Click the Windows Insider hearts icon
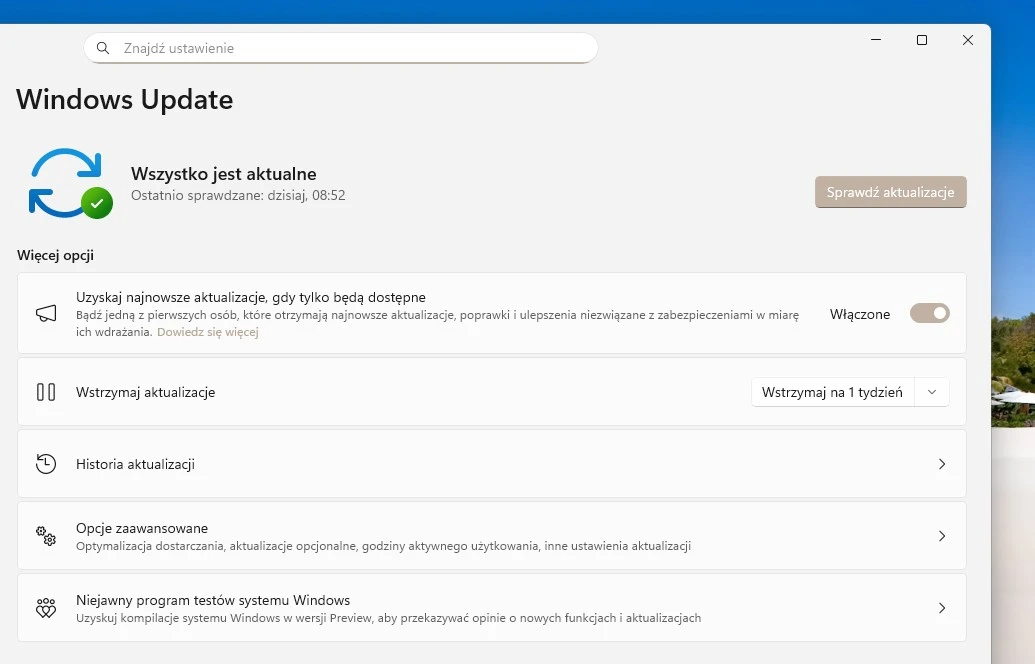Image resolution: width=1035 pixels, height=664 pixels. click(46, 608)
